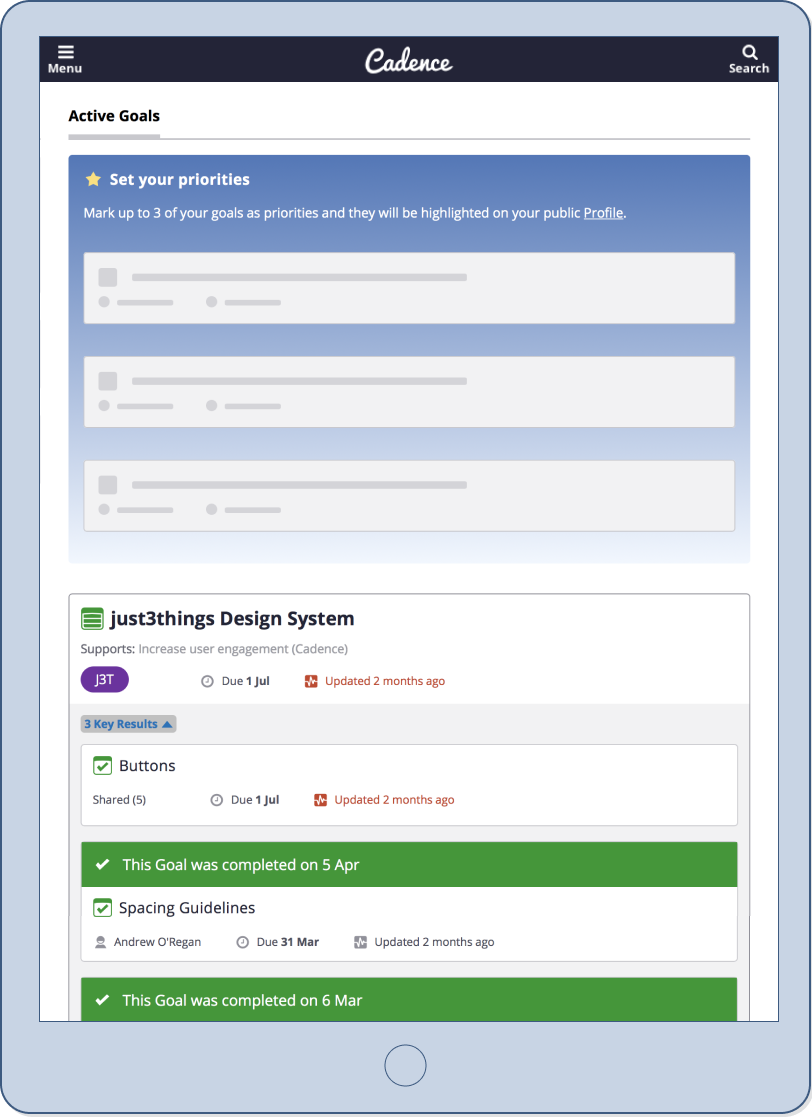This screenshot has width=812, height=1117.
Task: Click the Cadence logo in the header
Action: click(x=408, y=59)
